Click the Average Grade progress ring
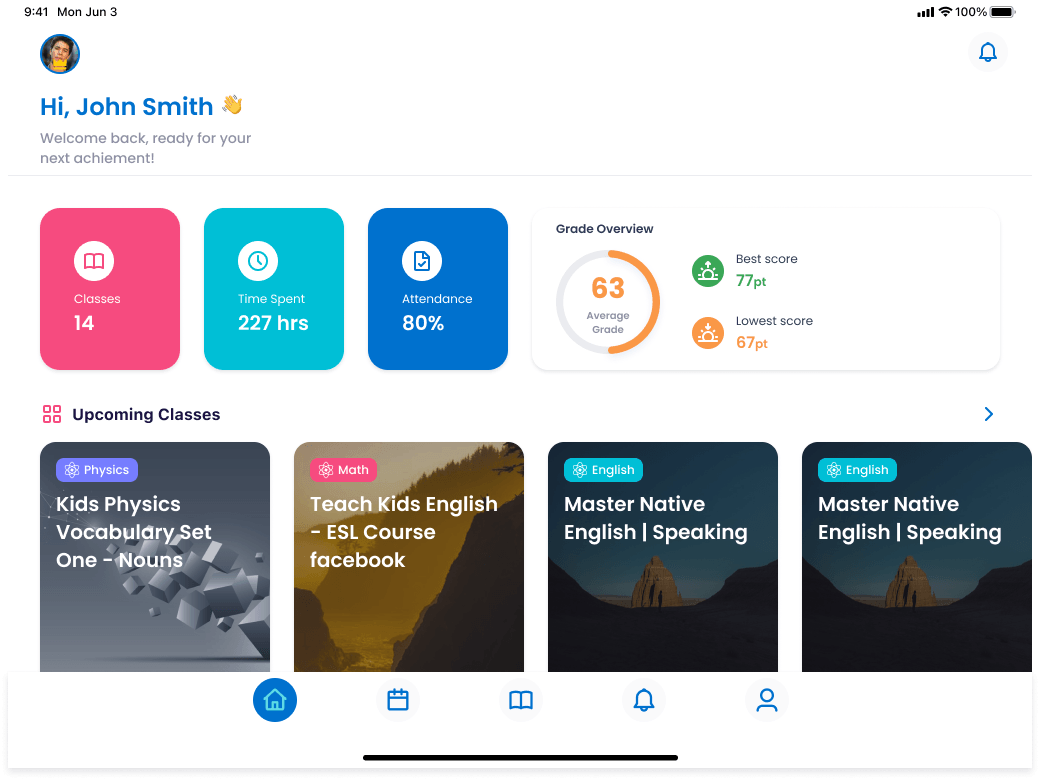1040x780 pixels. [608, 300]
